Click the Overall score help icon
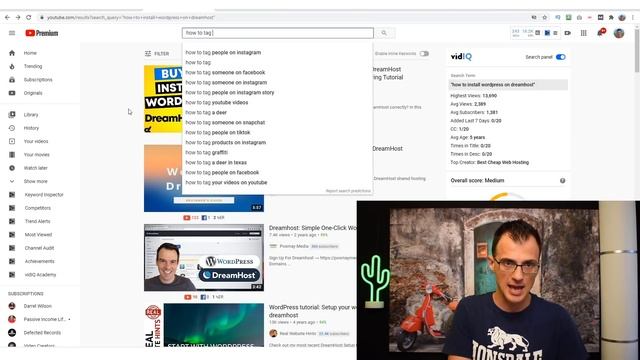This screenshot has width=640, height=360. tap(562, 180)
